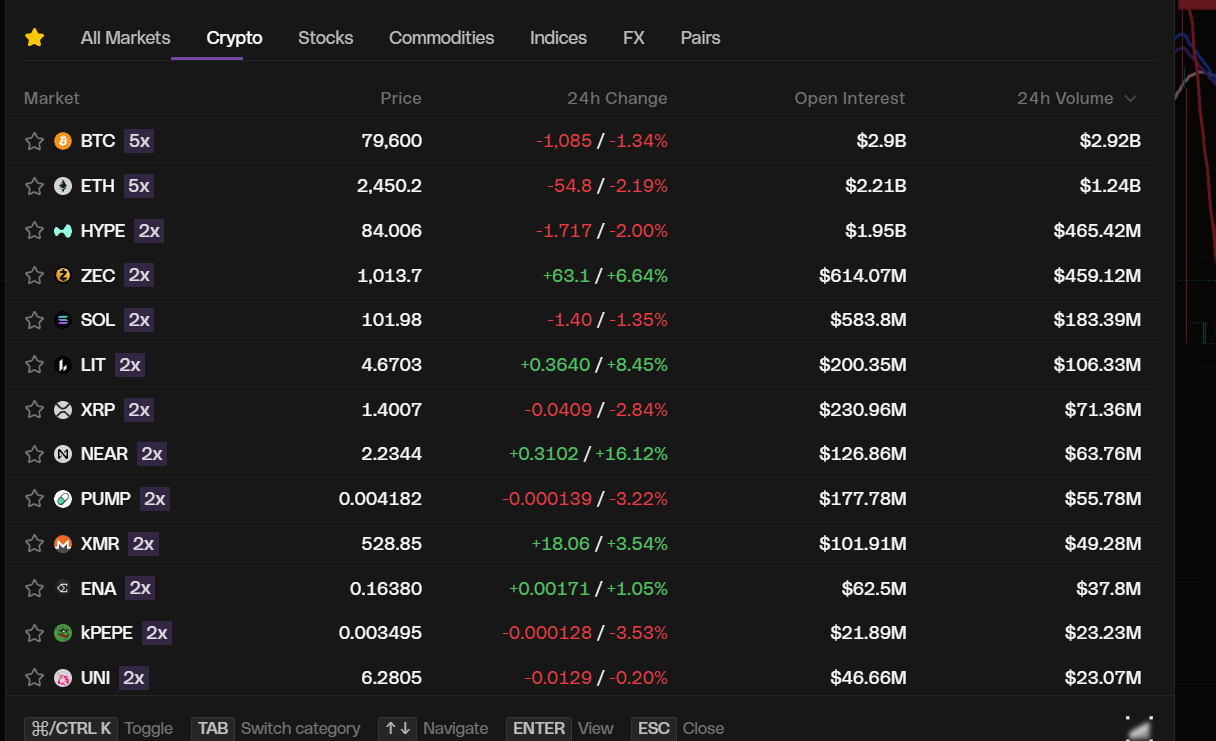The width and height of the screenshot is (1216, 741).
Task: Click the SOL Solana coin icon
Action: point(63,320)
